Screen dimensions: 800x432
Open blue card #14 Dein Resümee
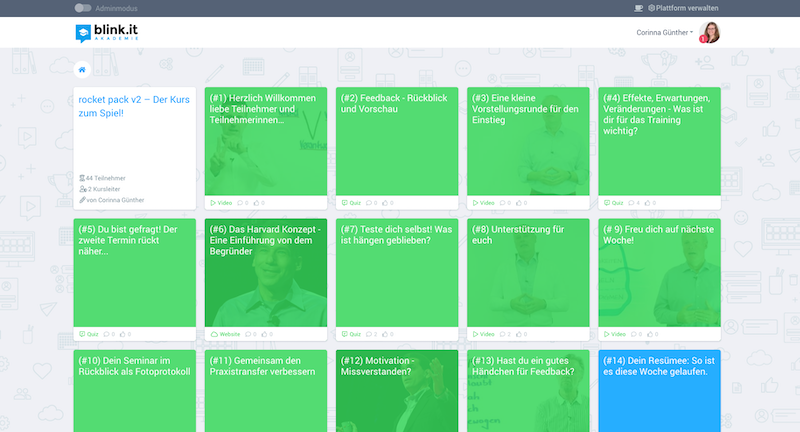(659, 391)
